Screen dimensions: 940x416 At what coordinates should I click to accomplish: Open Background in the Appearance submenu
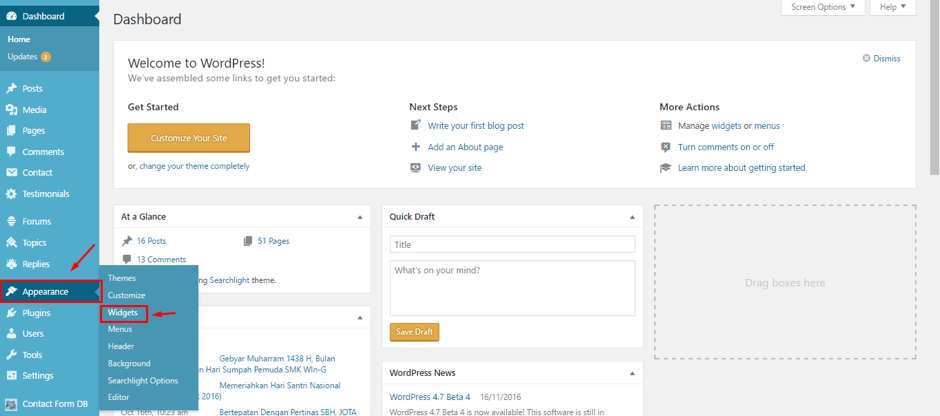click(129, 363)
